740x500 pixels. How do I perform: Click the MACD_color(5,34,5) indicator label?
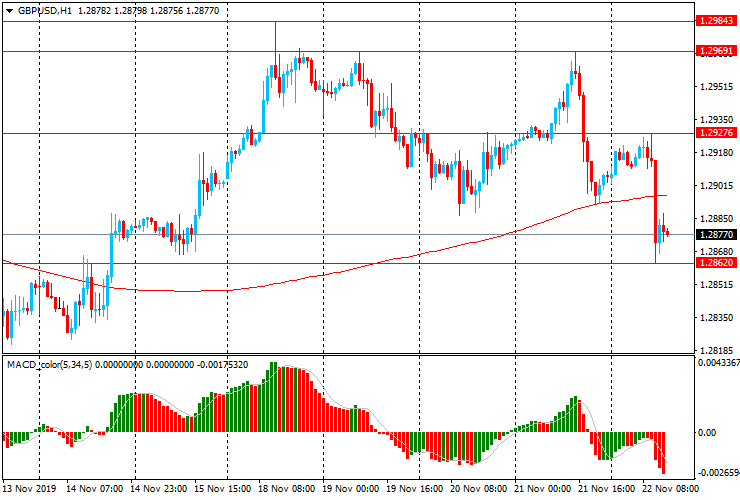click(50, 365)
